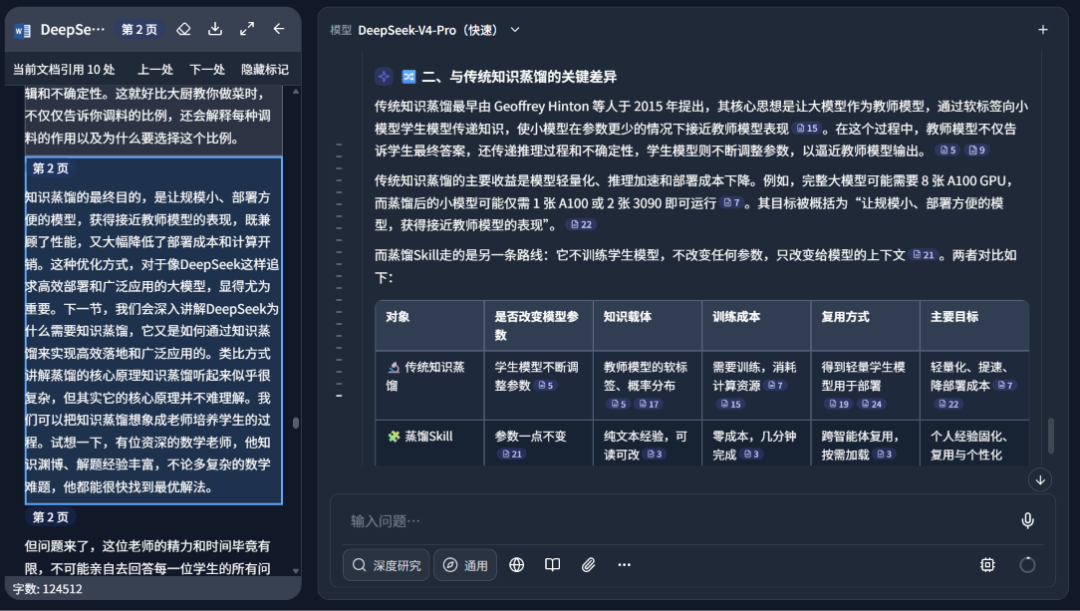Click the 对象 table column header
1080x611 pixels.
click(x=397, y=317)
